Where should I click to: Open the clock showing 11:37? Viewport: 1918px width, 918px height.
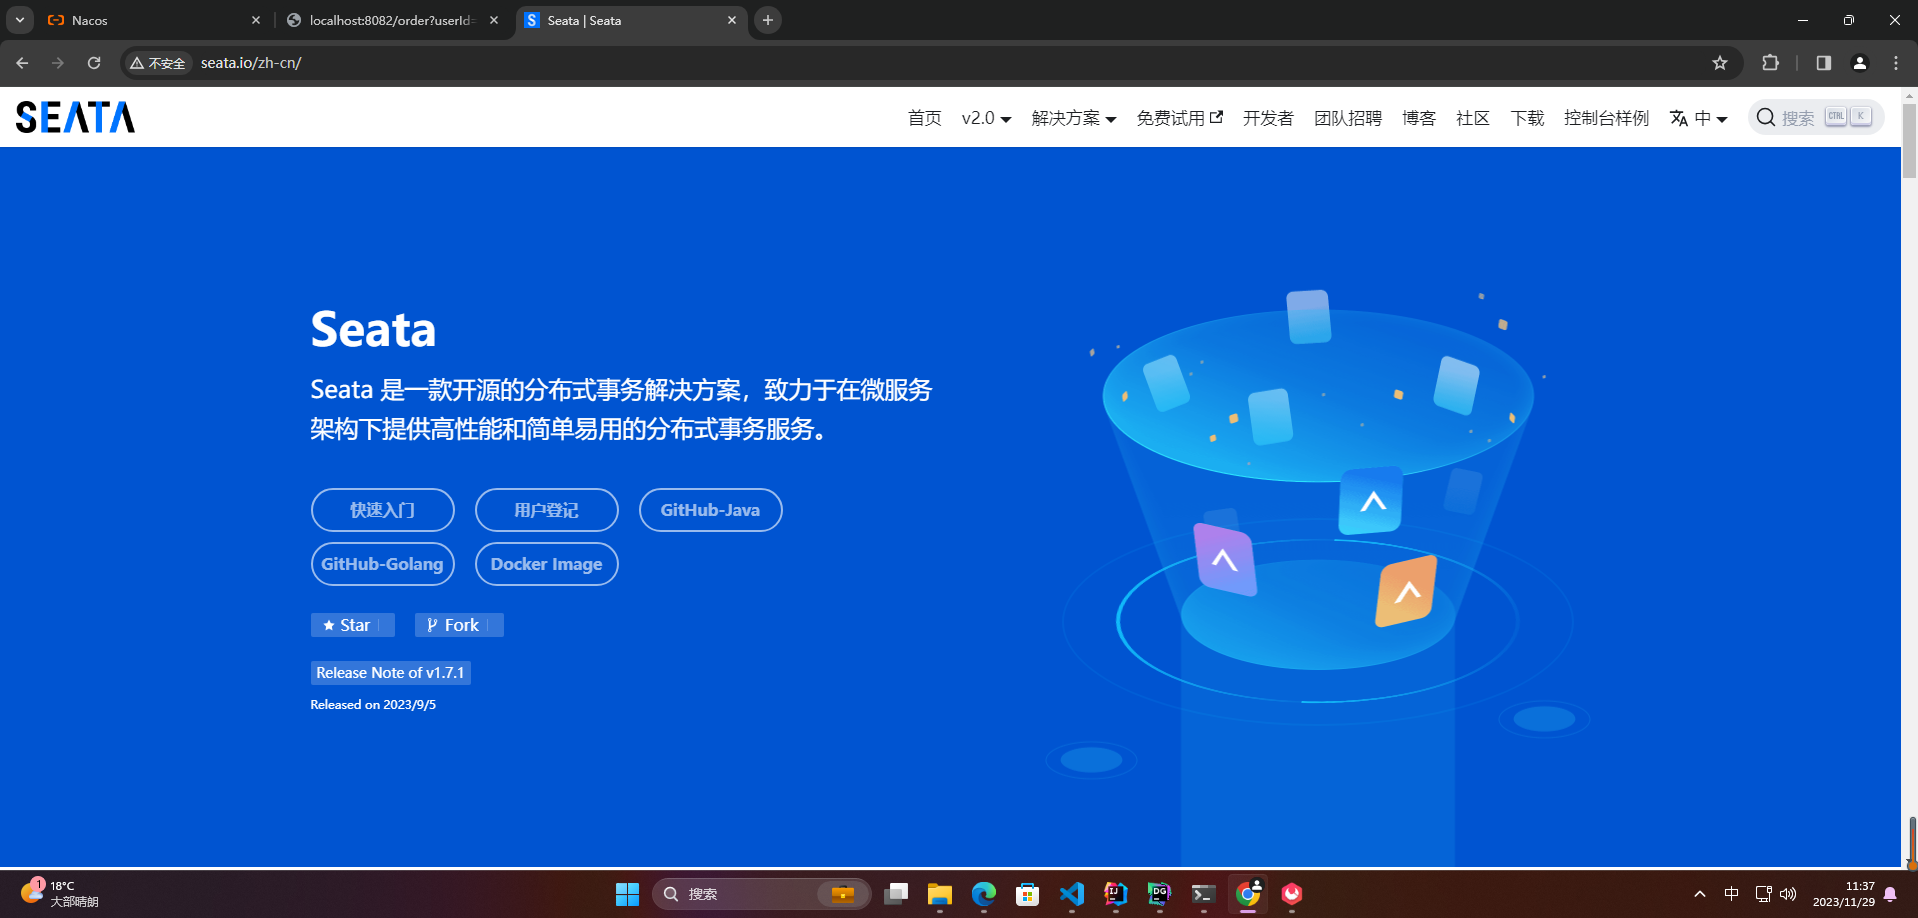point(1844,894)
